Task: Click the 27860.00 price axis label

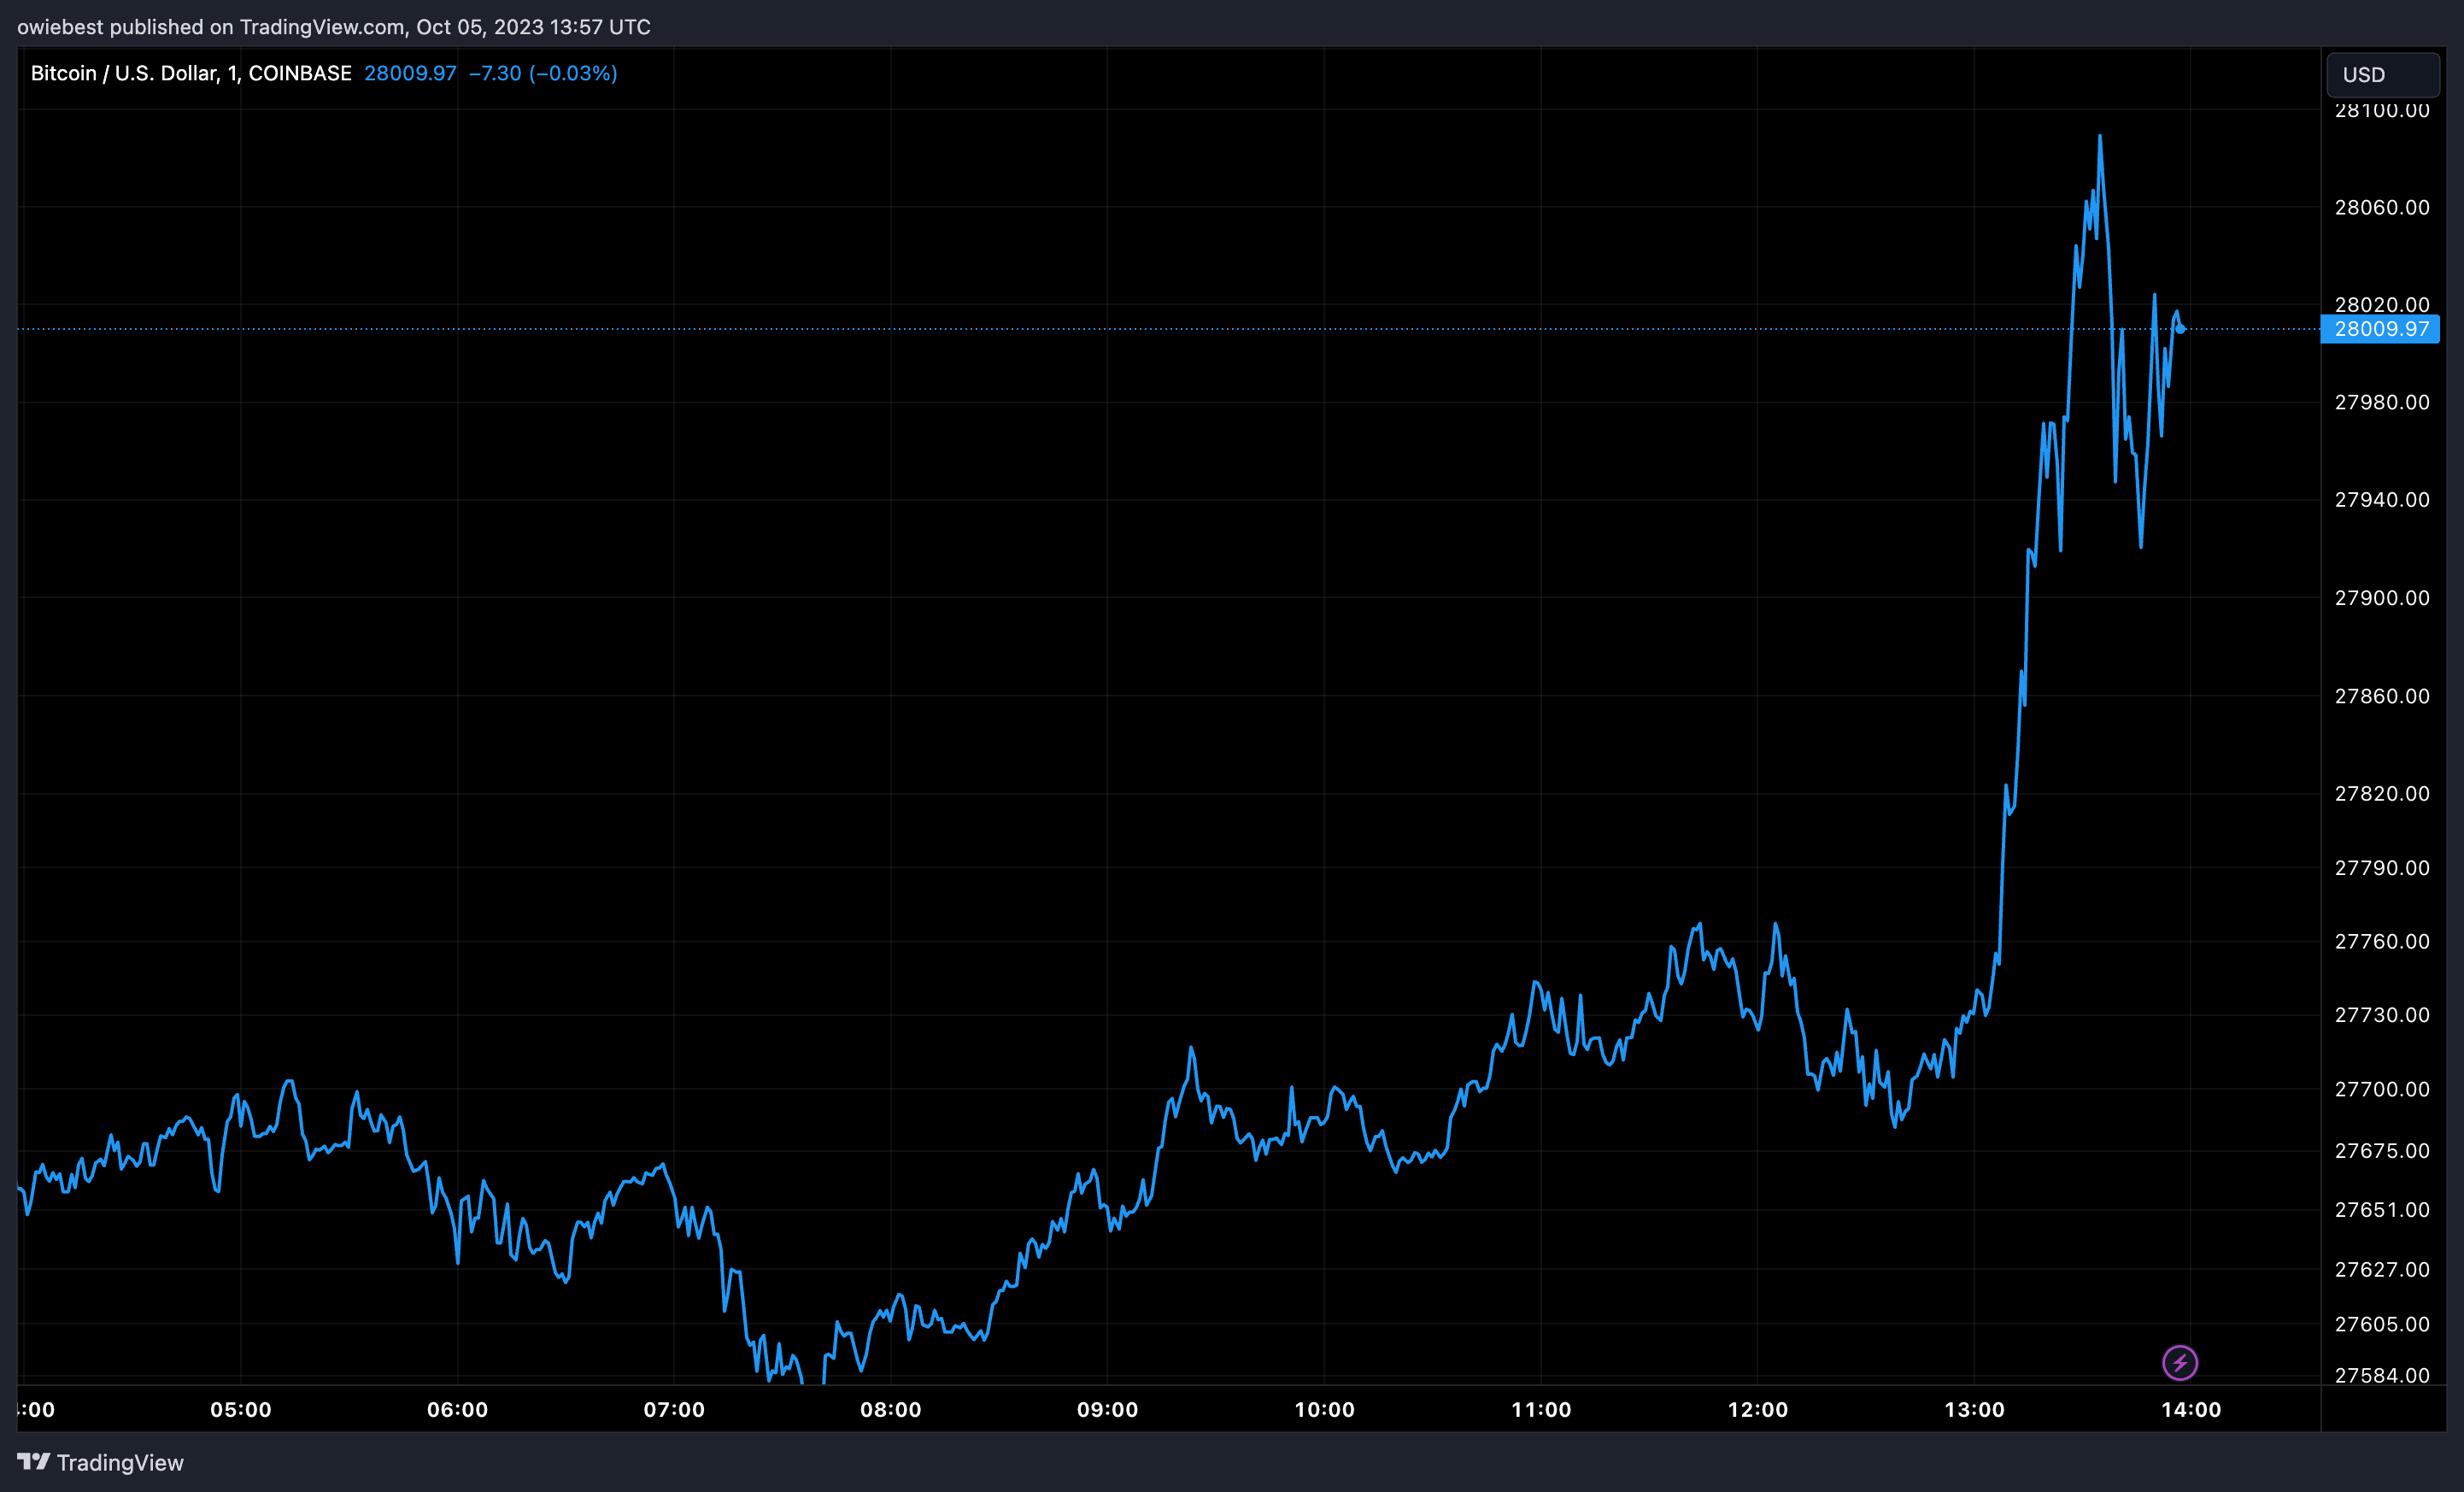Action: tap(2382, 696)
